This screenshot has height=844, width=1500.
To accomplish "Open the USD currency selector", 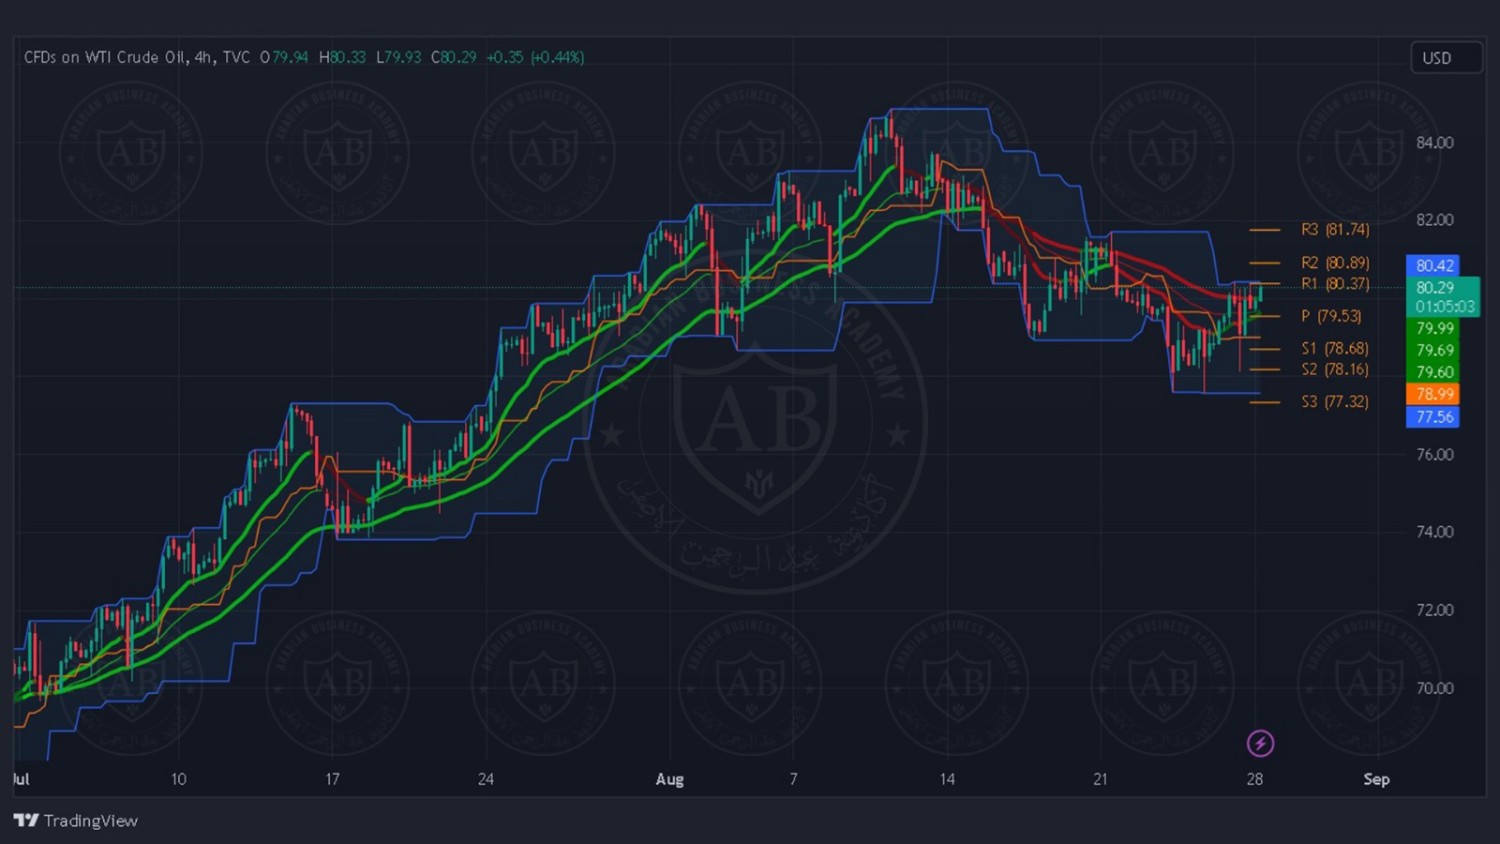I will pyautogui.click(x=1445, y=58).
